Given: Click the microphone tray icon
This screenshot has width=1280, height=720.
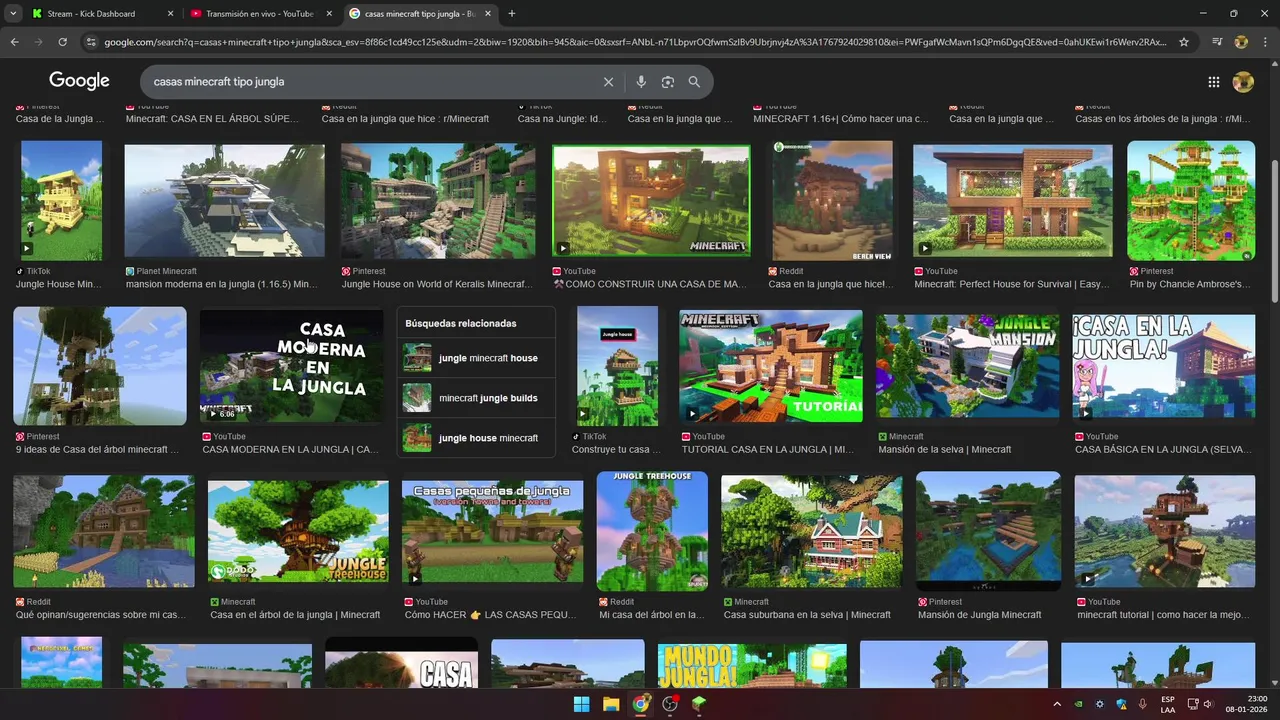Looking at the screenshot, I should [x=1142, y=704].
